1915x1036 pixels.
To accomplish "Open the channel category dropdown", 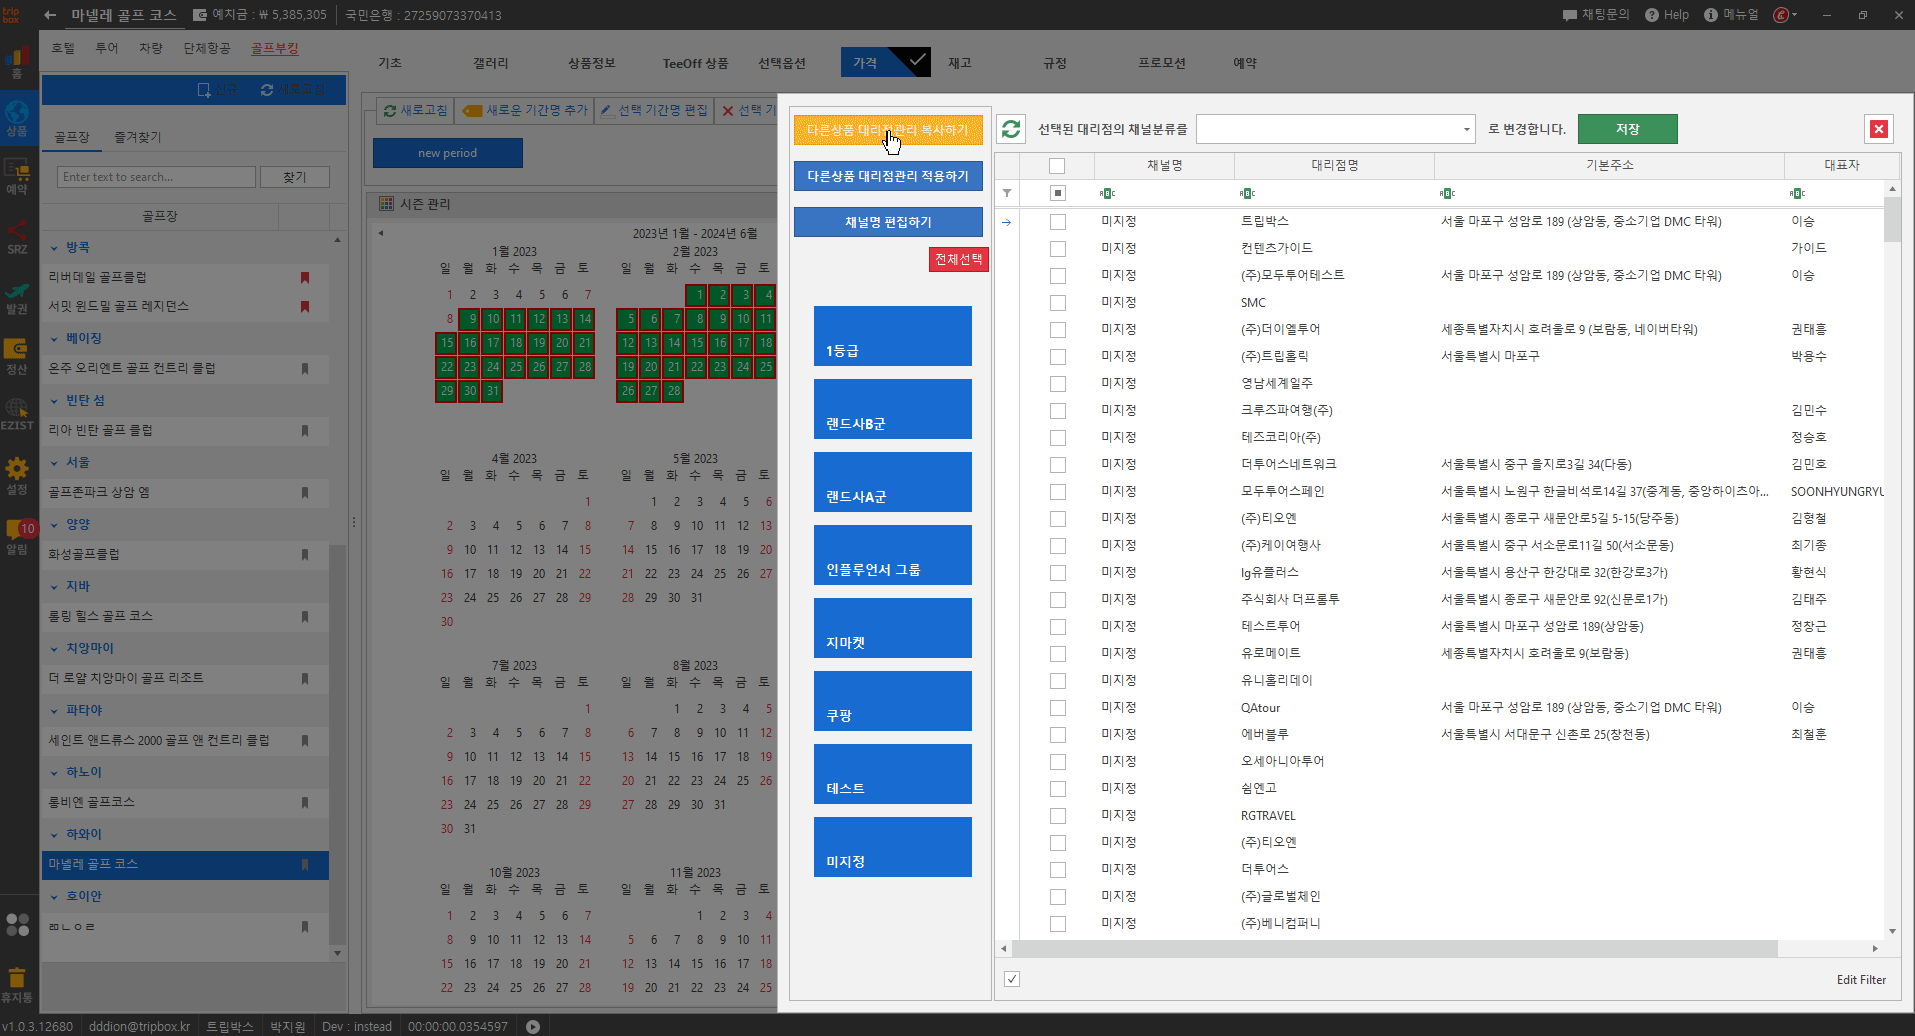I will click(1467, 129).
